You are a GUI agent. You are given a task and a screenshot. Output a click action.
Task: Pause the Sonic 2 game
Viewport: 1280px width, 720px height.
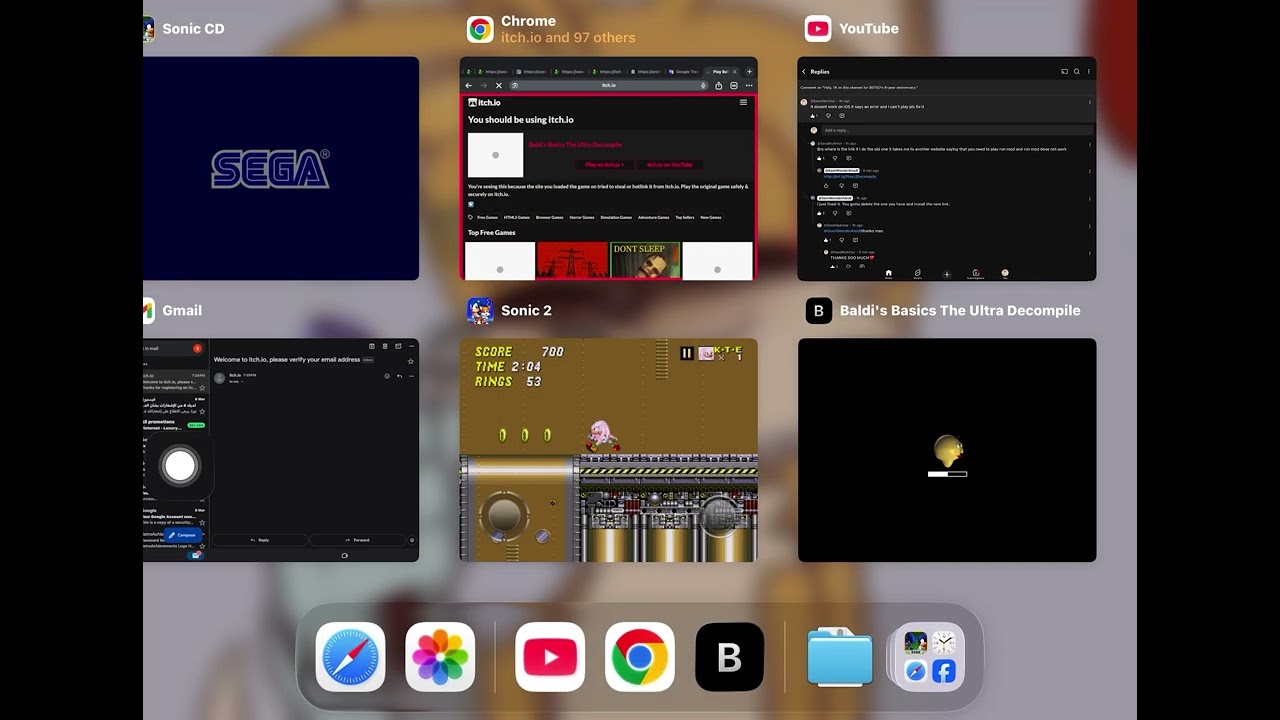tap(687, 353)
